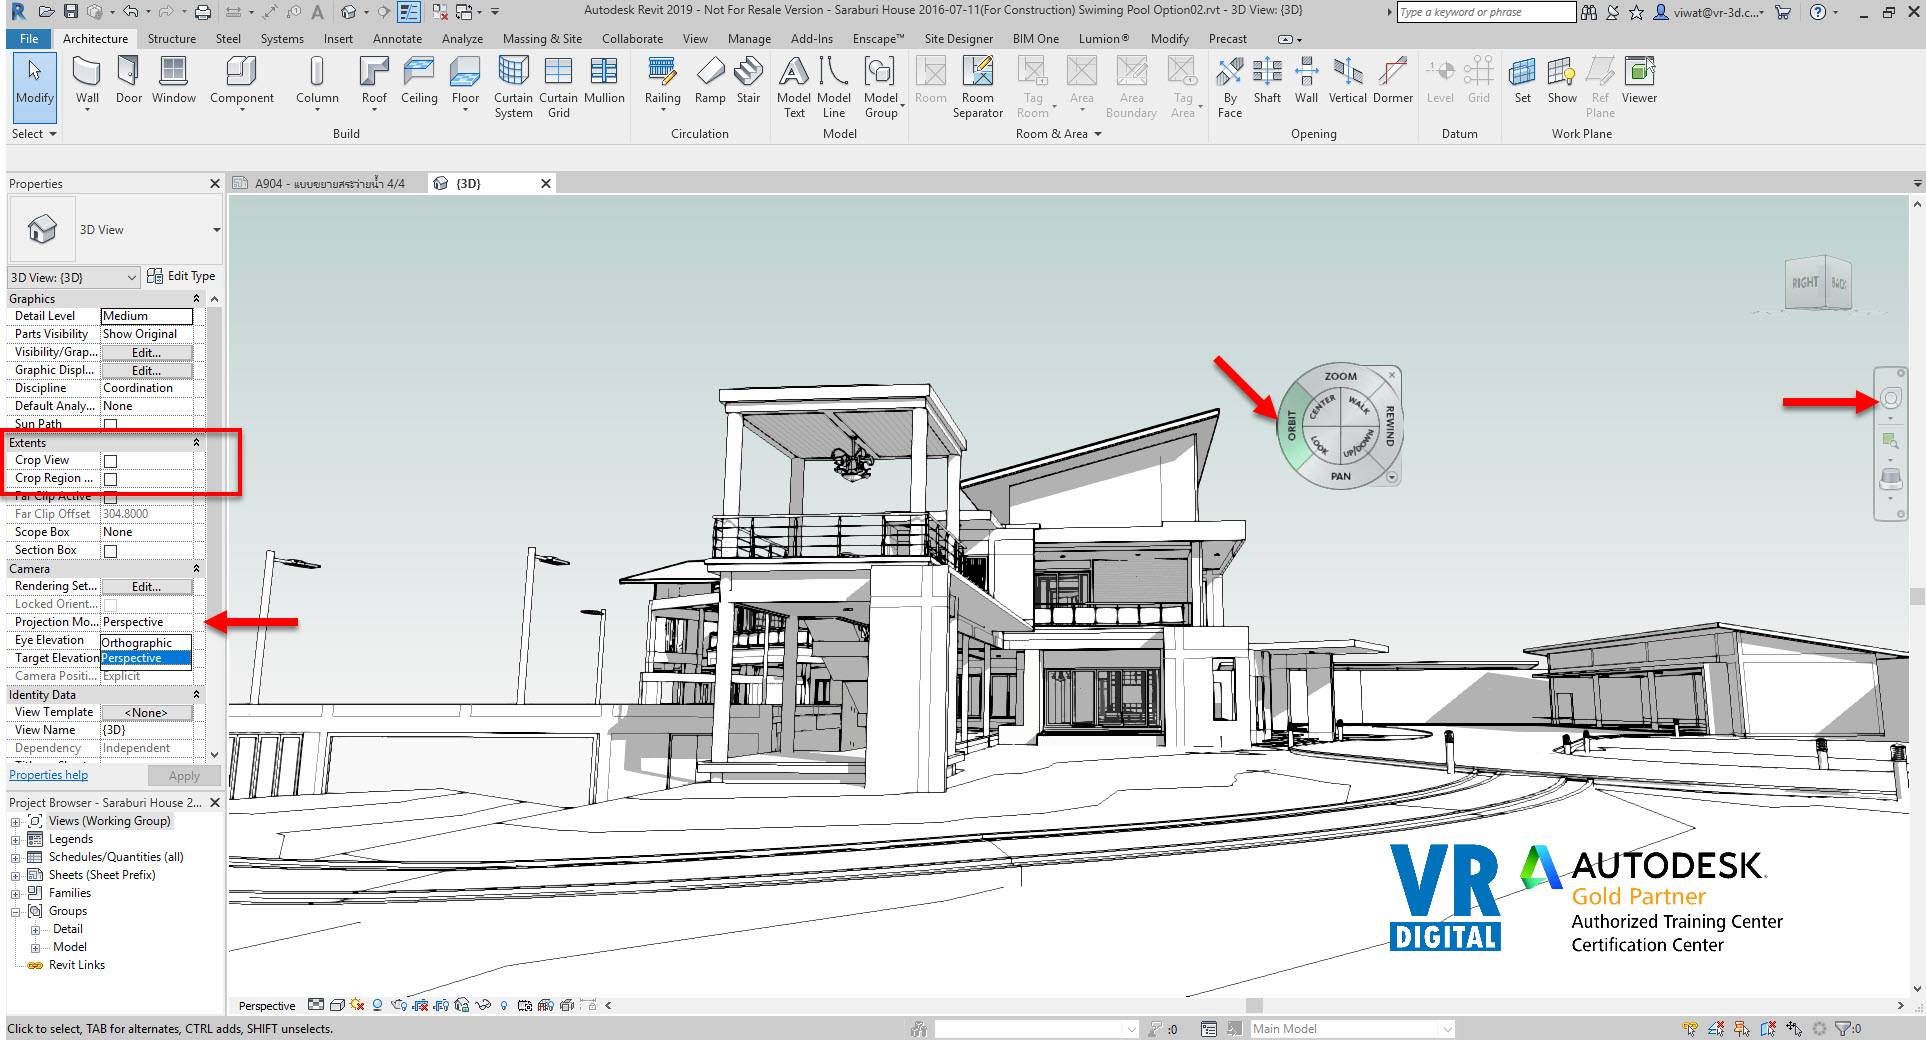Click the Rendering Settings Edit button
1926x1040 pixels.
[146, 587]
